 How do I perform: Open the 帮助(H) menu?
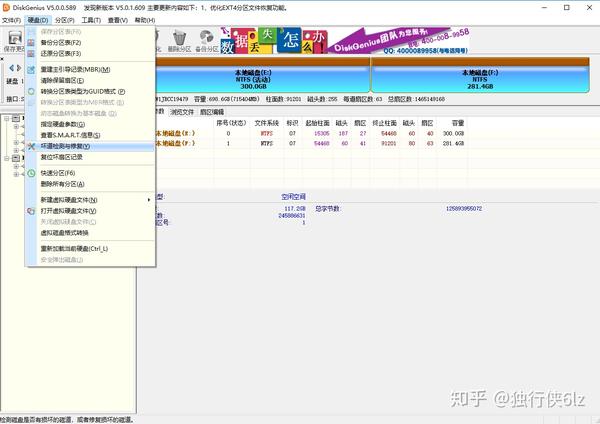[145, 20]
